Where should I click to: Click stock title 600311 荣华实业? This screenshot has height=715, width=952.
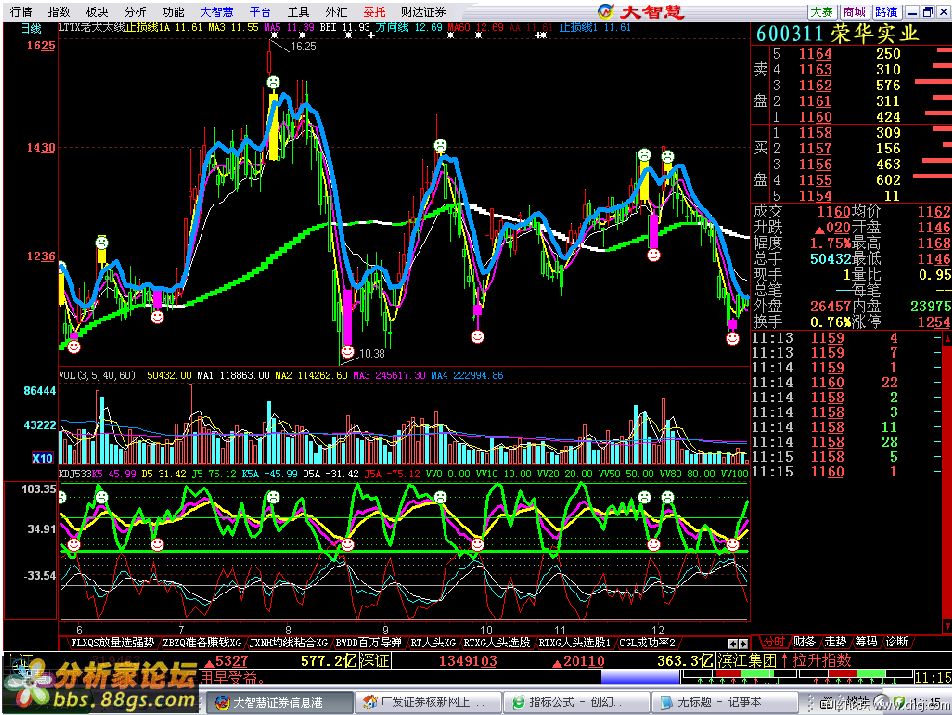(x=837, y=34)
